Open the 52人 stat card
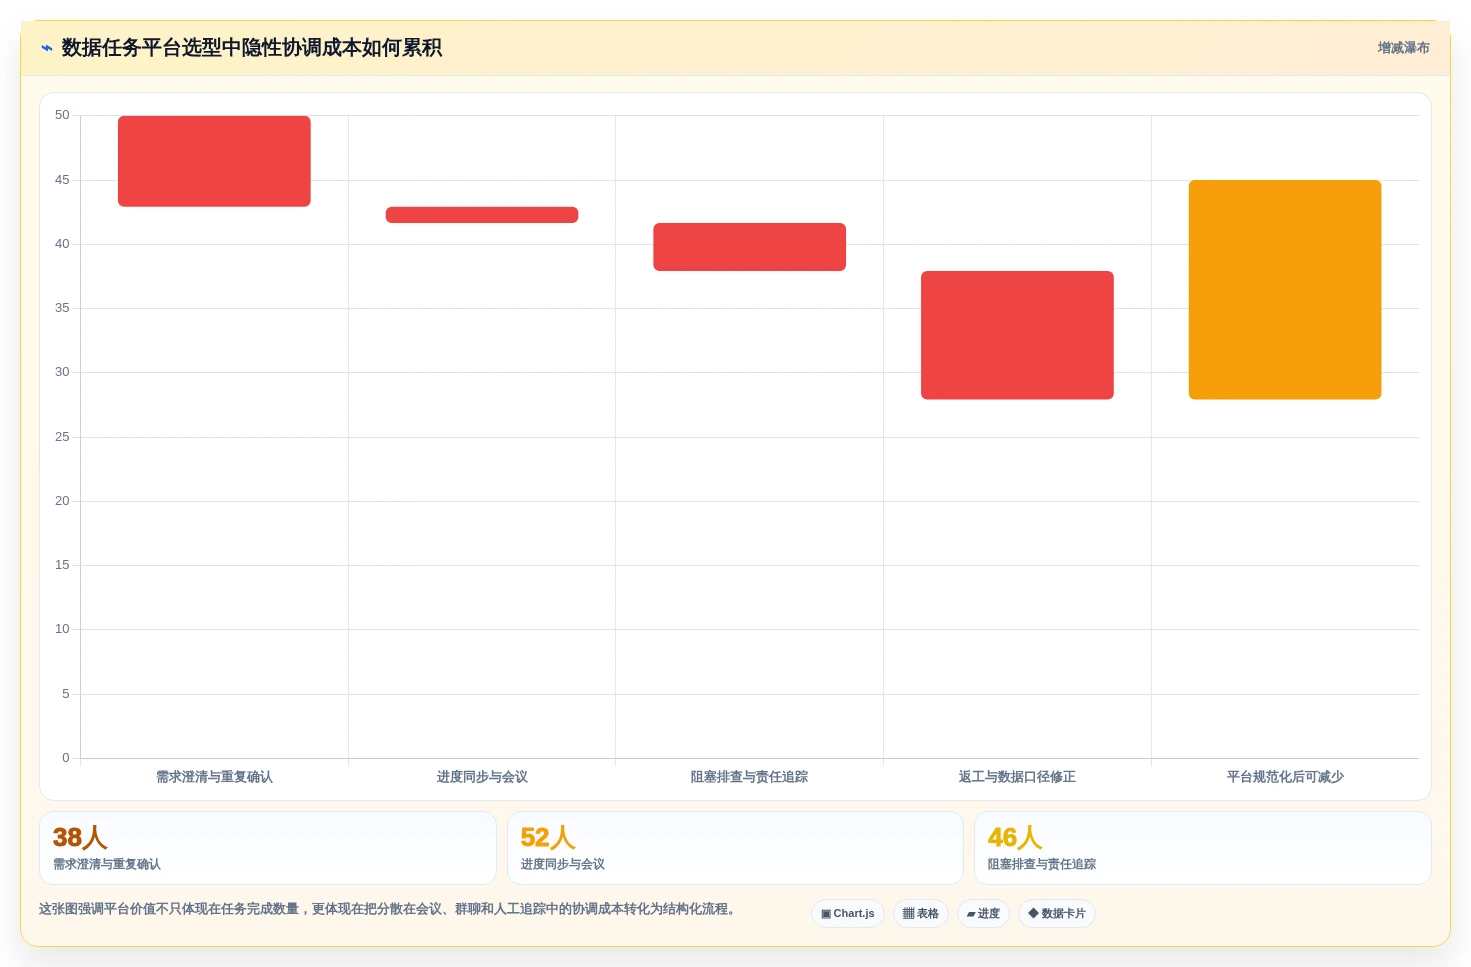1471x967 pixels. click(735, 848)
